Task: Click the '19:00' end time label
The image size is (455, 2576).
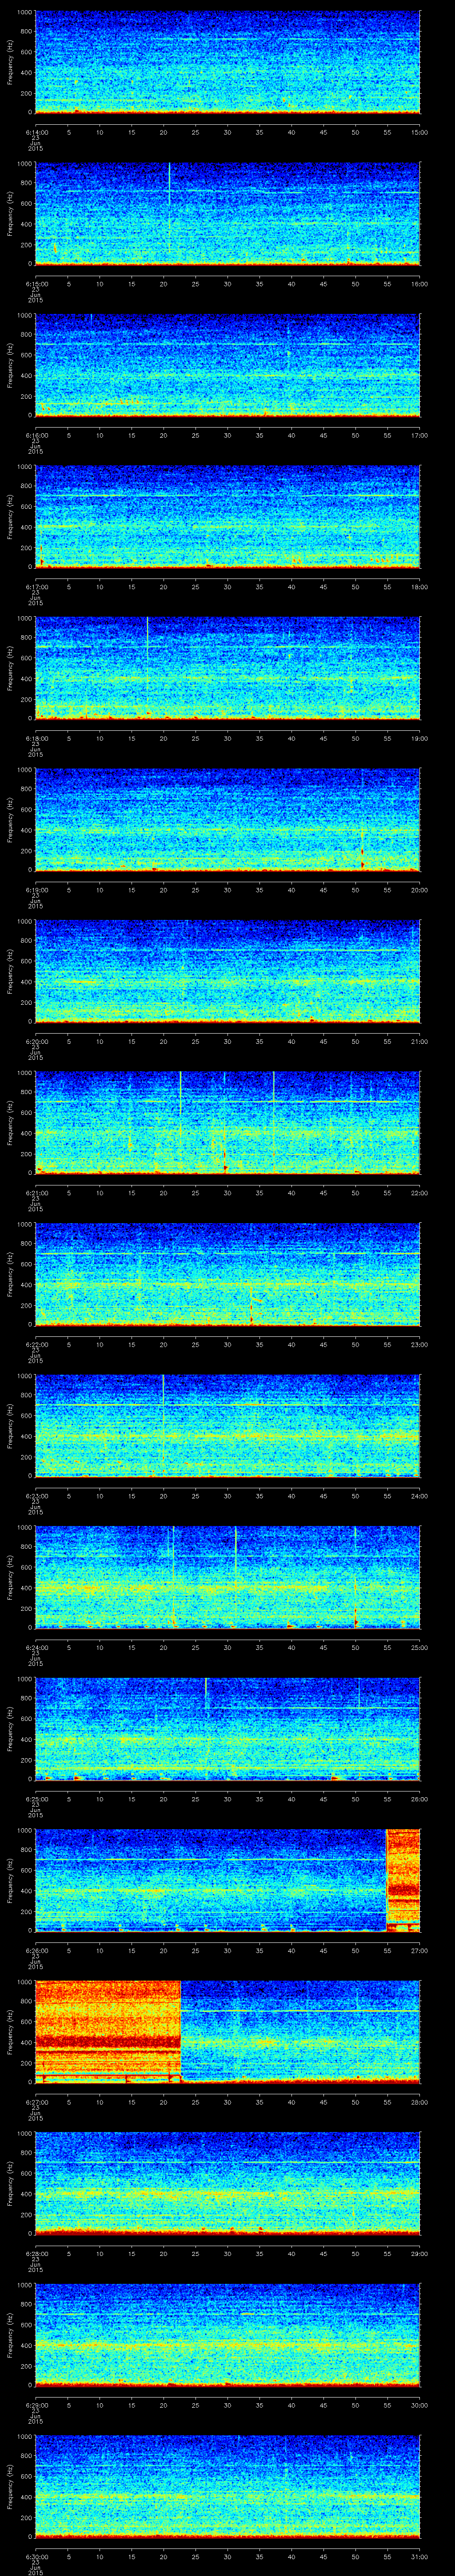Action: pyautogui.click(x=420, y=738)
